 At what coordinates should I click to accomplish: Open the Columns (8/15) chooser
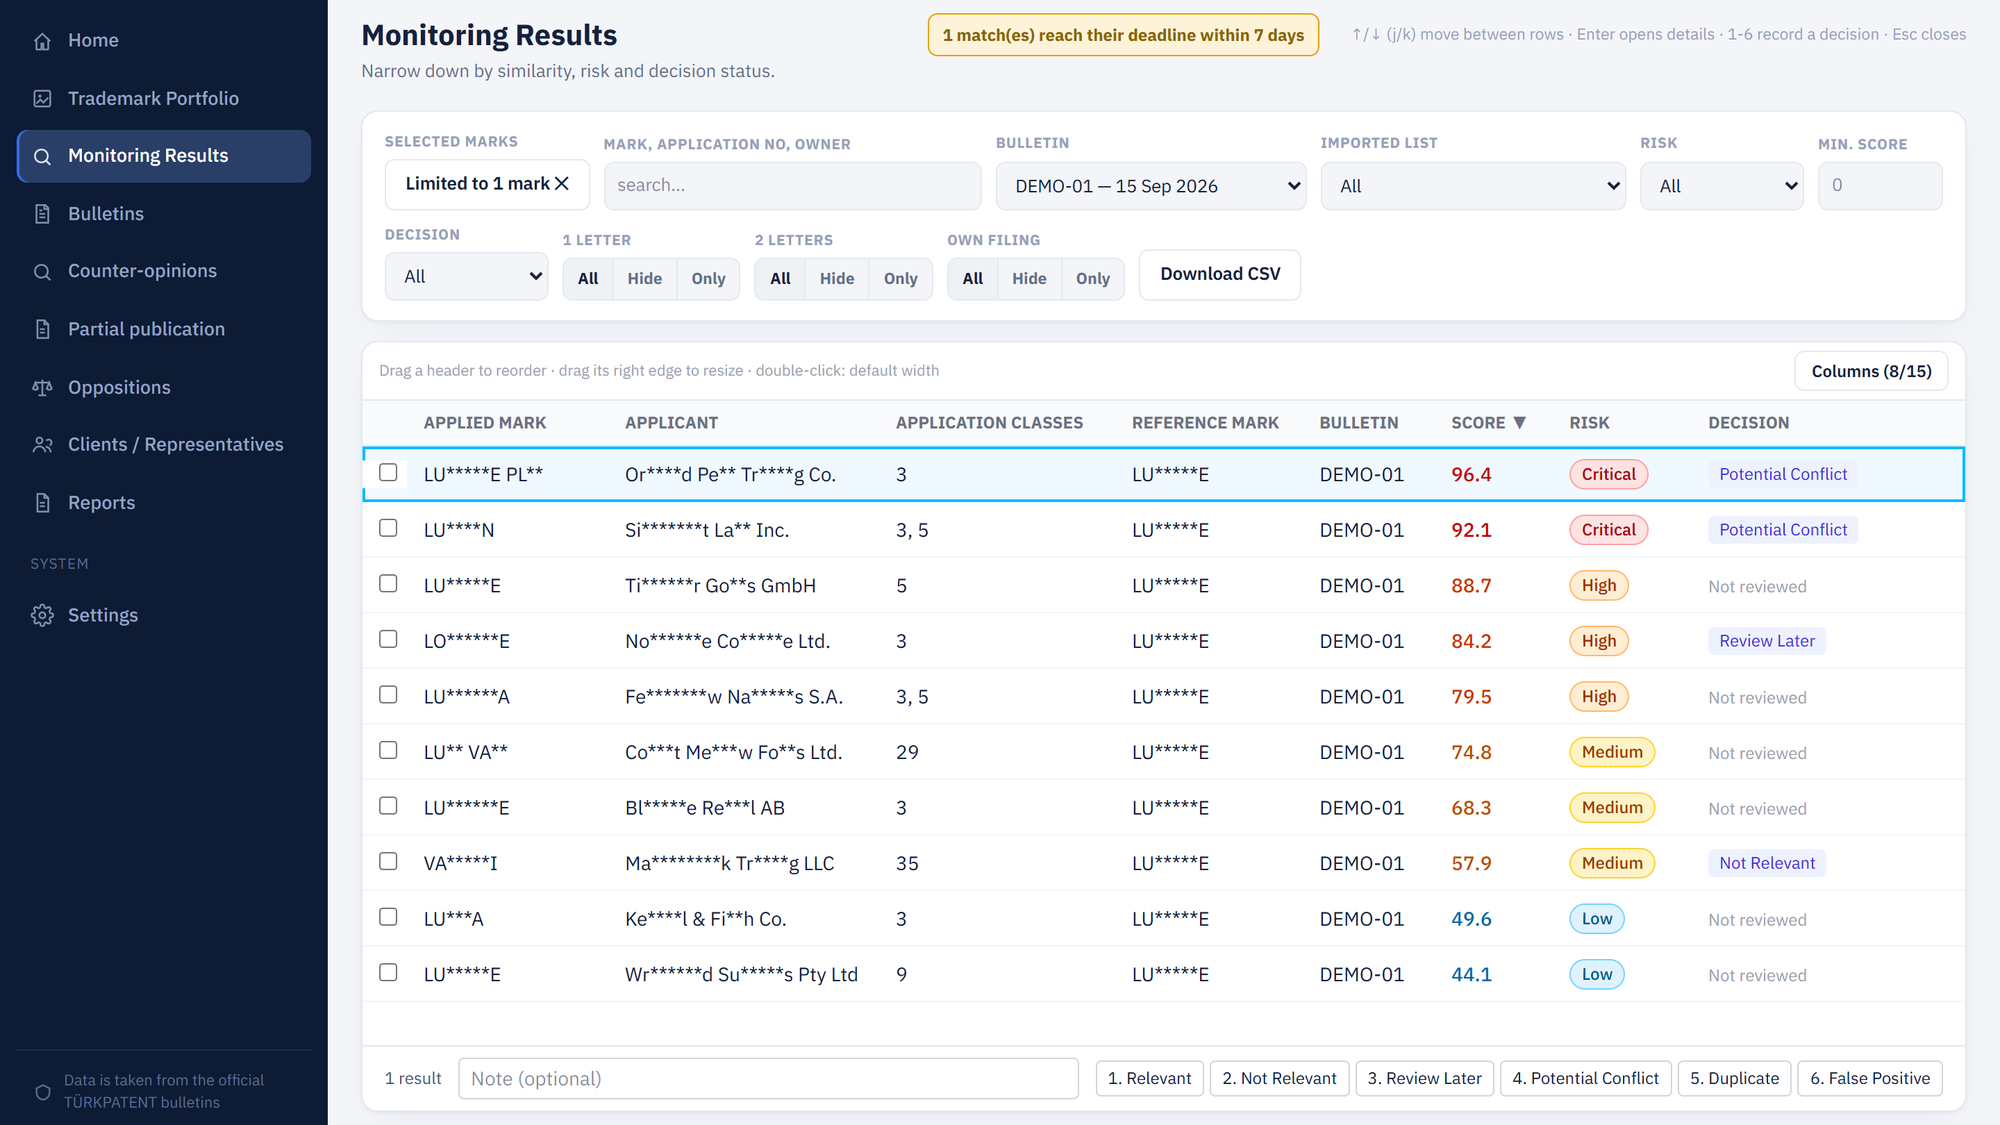pos(1871,371)
